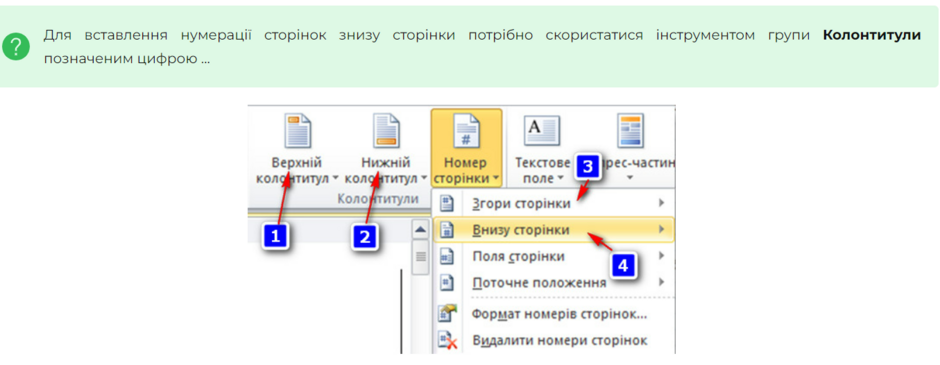Click bold word Колонтитули in question
This screenshot has height=365, width=940.
[872, 35]
